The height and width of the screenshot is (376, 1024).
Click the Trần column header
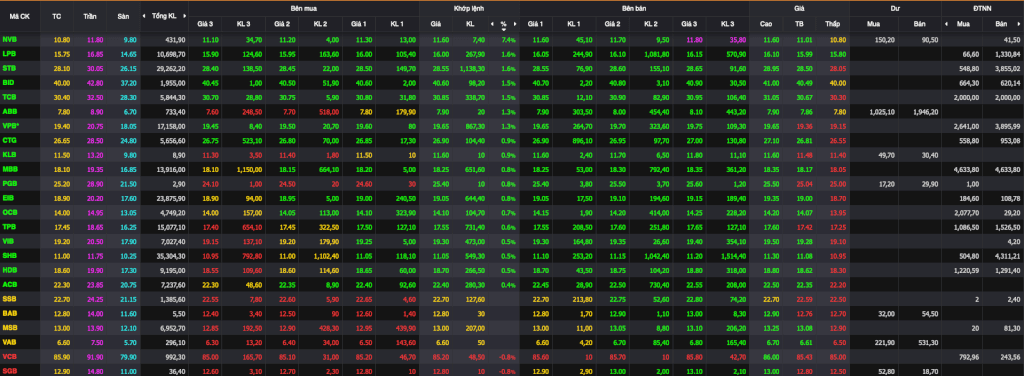coord(90,15)
